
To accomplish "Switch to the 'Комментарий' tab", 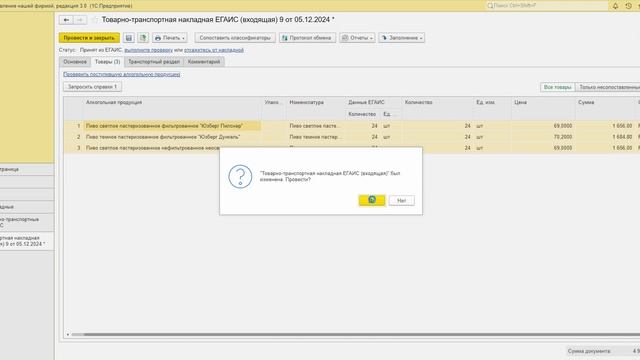I will 204,62.
